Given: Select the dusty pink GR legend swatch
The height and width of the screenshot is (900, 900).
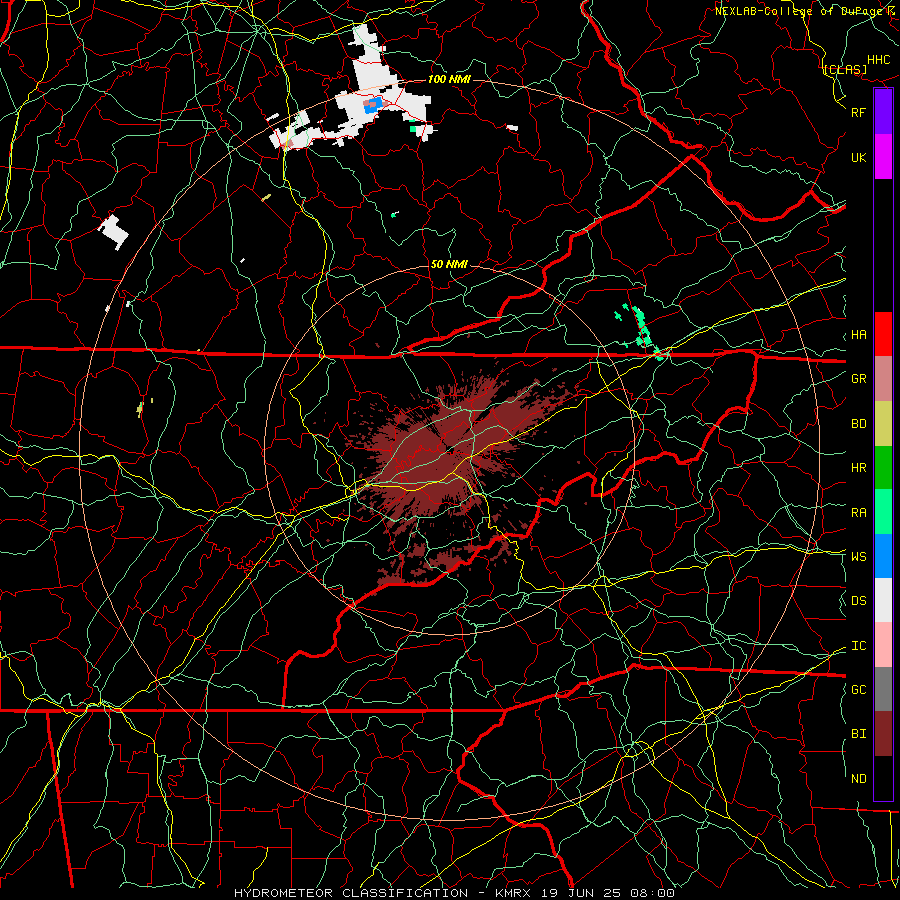Looking at the screenshot, I should pyautogui.click(x=883, y=378).
